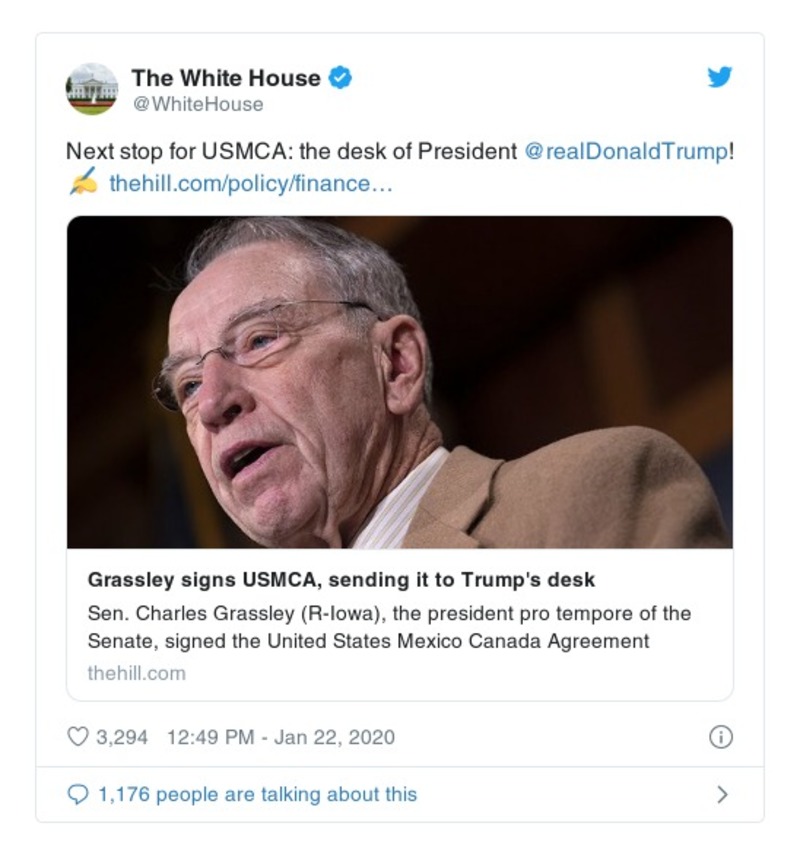This screenshot has width=800, height=858.
Task: Open the thehill.com/policy/finance link
Action: tap(241, 184)
